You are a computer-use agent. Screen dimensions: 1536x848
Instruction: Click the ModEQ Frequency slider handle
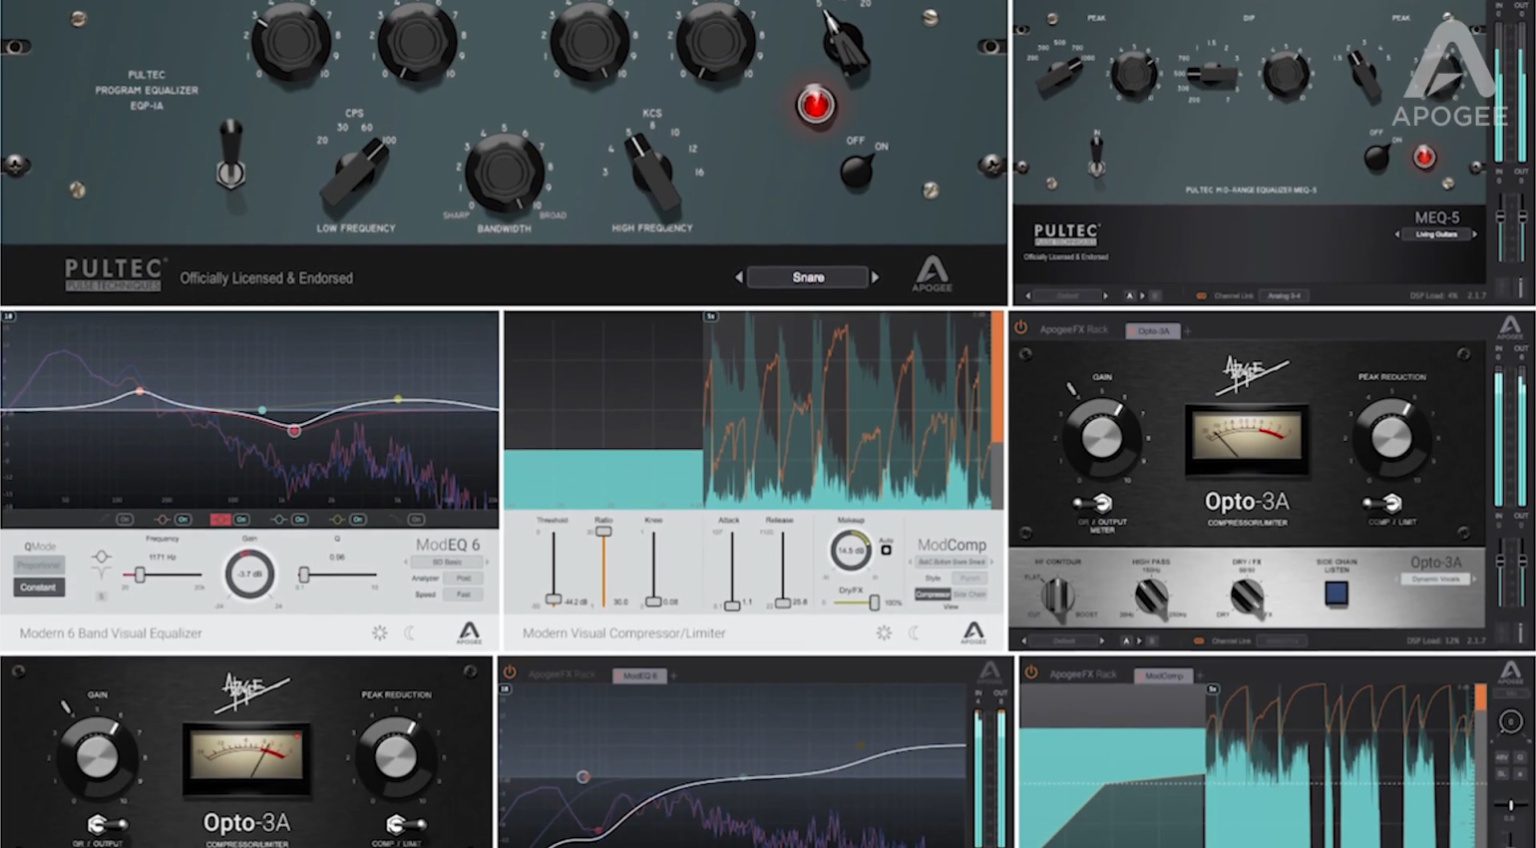[140, 575]
